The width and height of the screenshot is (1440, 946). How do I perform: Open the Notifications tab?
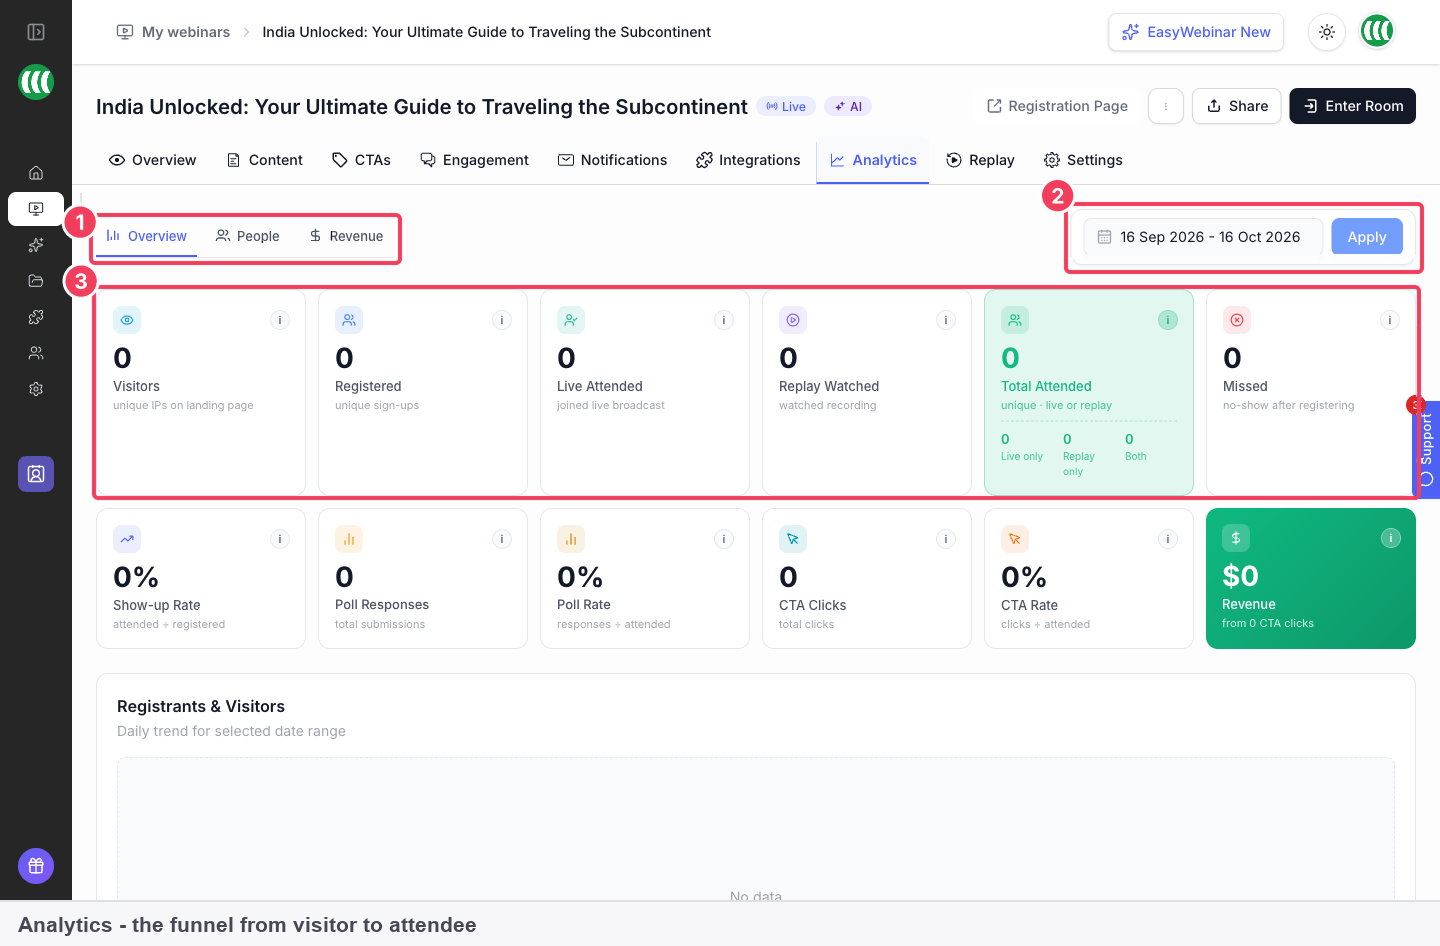(612, 160)
